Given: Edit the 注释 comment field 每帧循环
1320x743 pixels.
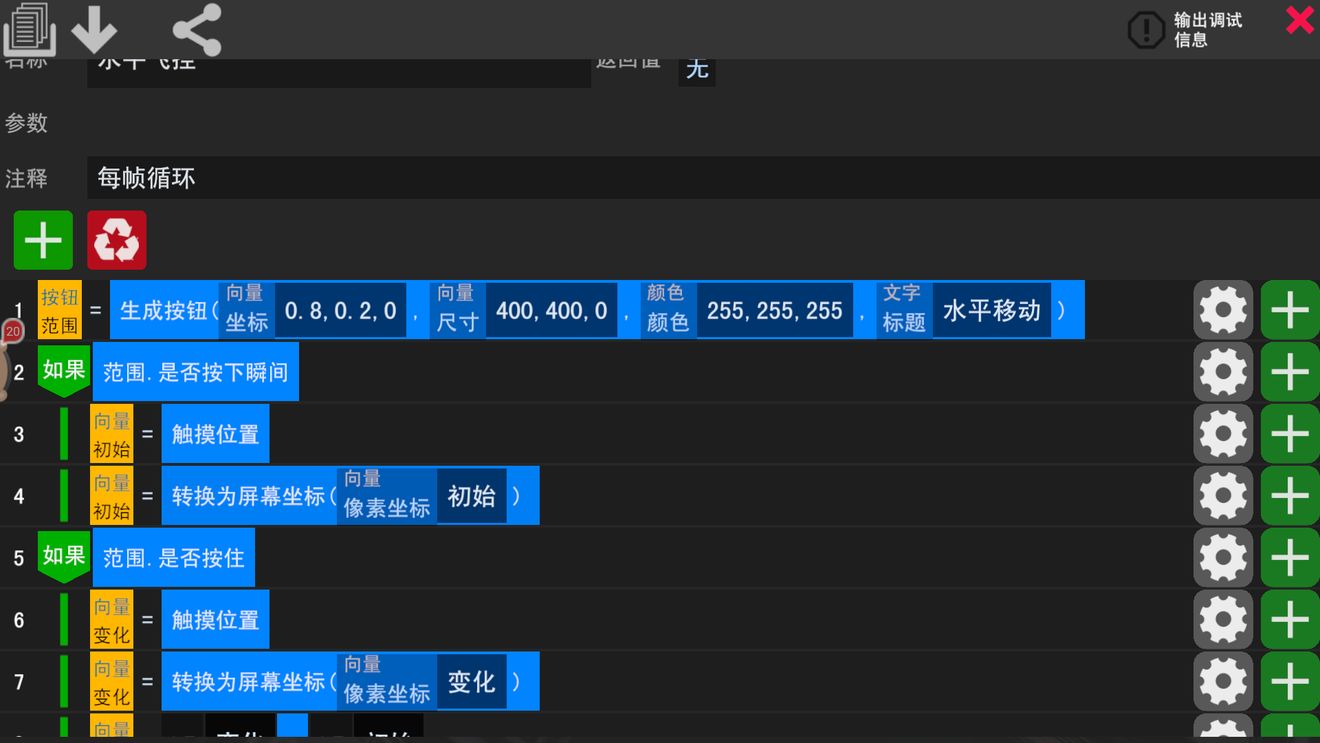Looking at the screenshot, I should point(703,178).
